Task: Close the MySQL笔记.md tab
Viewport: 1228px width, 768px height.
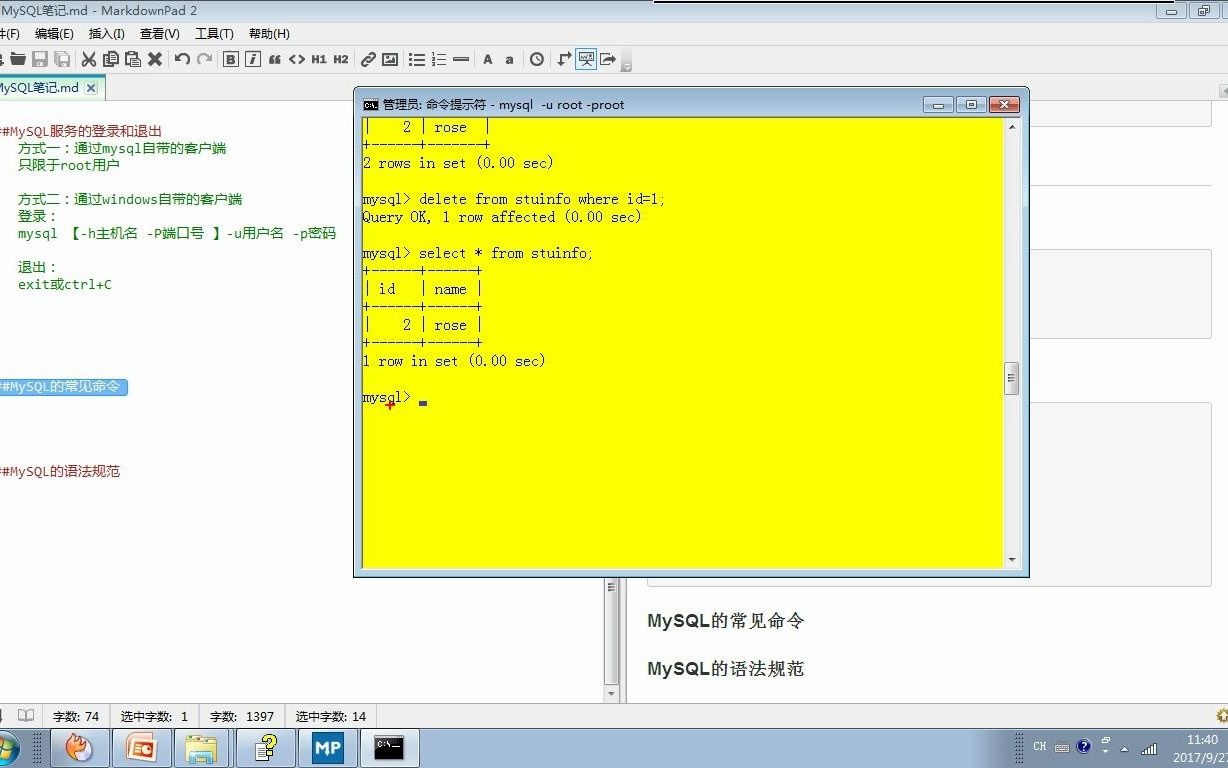Action: pyautogui.click(x=91, y=88)
